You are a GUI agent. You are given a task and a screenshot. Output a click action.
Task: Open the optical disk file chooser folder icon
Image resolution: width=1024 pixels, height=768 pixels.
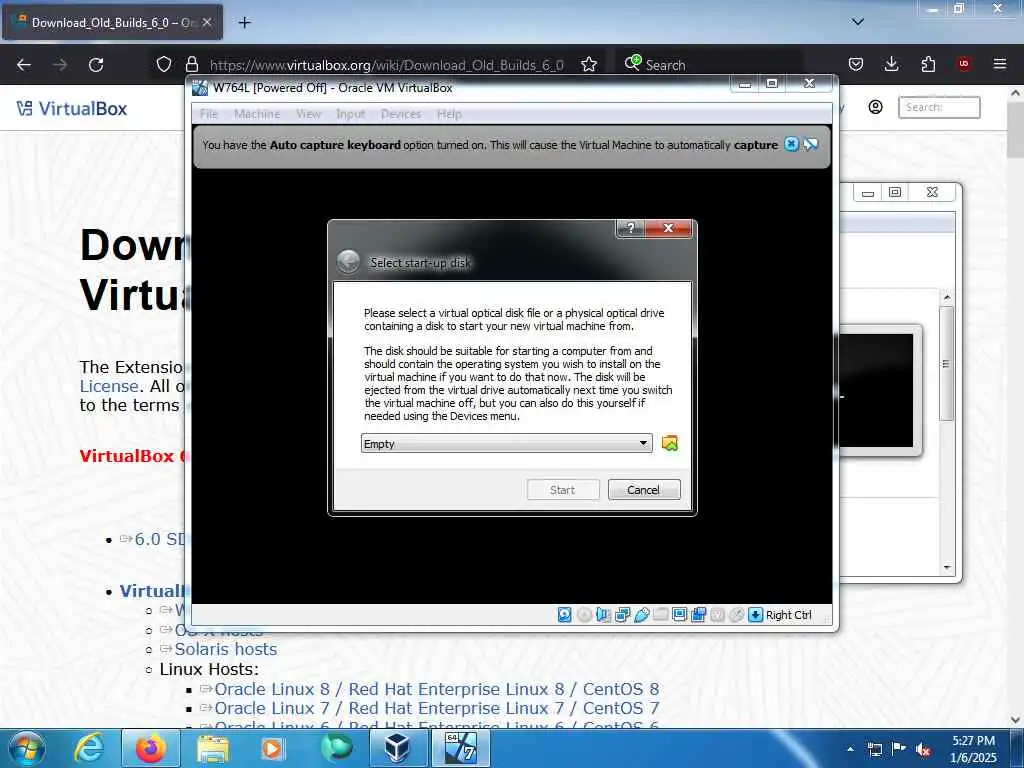click(669, 443)
